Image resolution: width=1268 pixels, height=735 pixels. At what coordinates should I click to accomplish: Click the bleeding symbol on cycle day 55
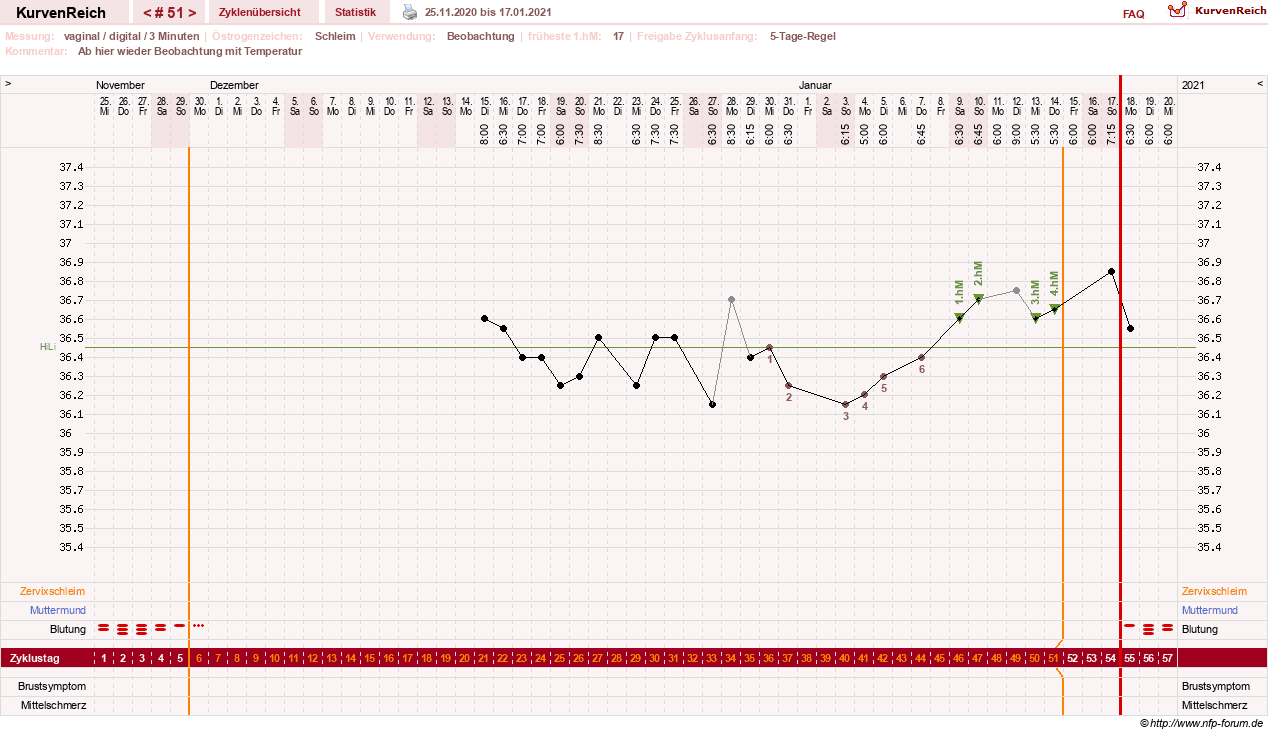(x=1130, y=625)
